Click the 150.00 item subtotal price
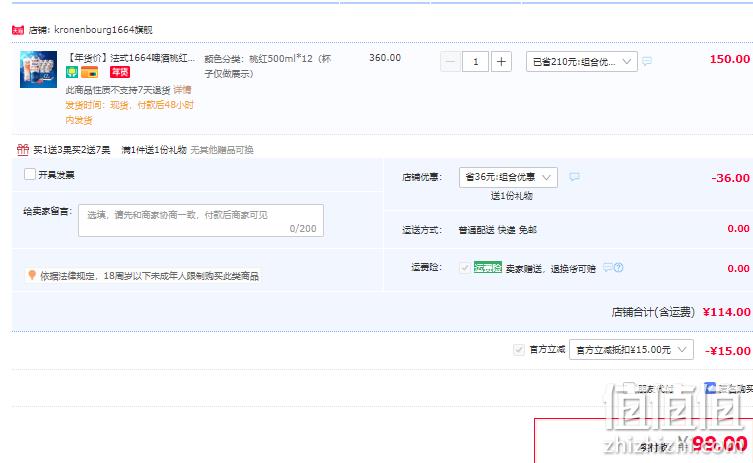The height and width of the screenshot is (463, 753). (729, 59)
